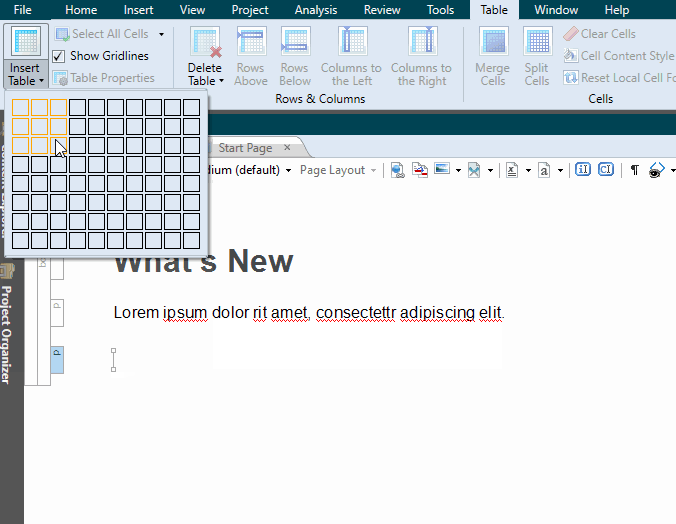This screenshot has width=676, height=524.
Task: Switch to the Analysis ribbon tab
Action: [x=316, y=9]
